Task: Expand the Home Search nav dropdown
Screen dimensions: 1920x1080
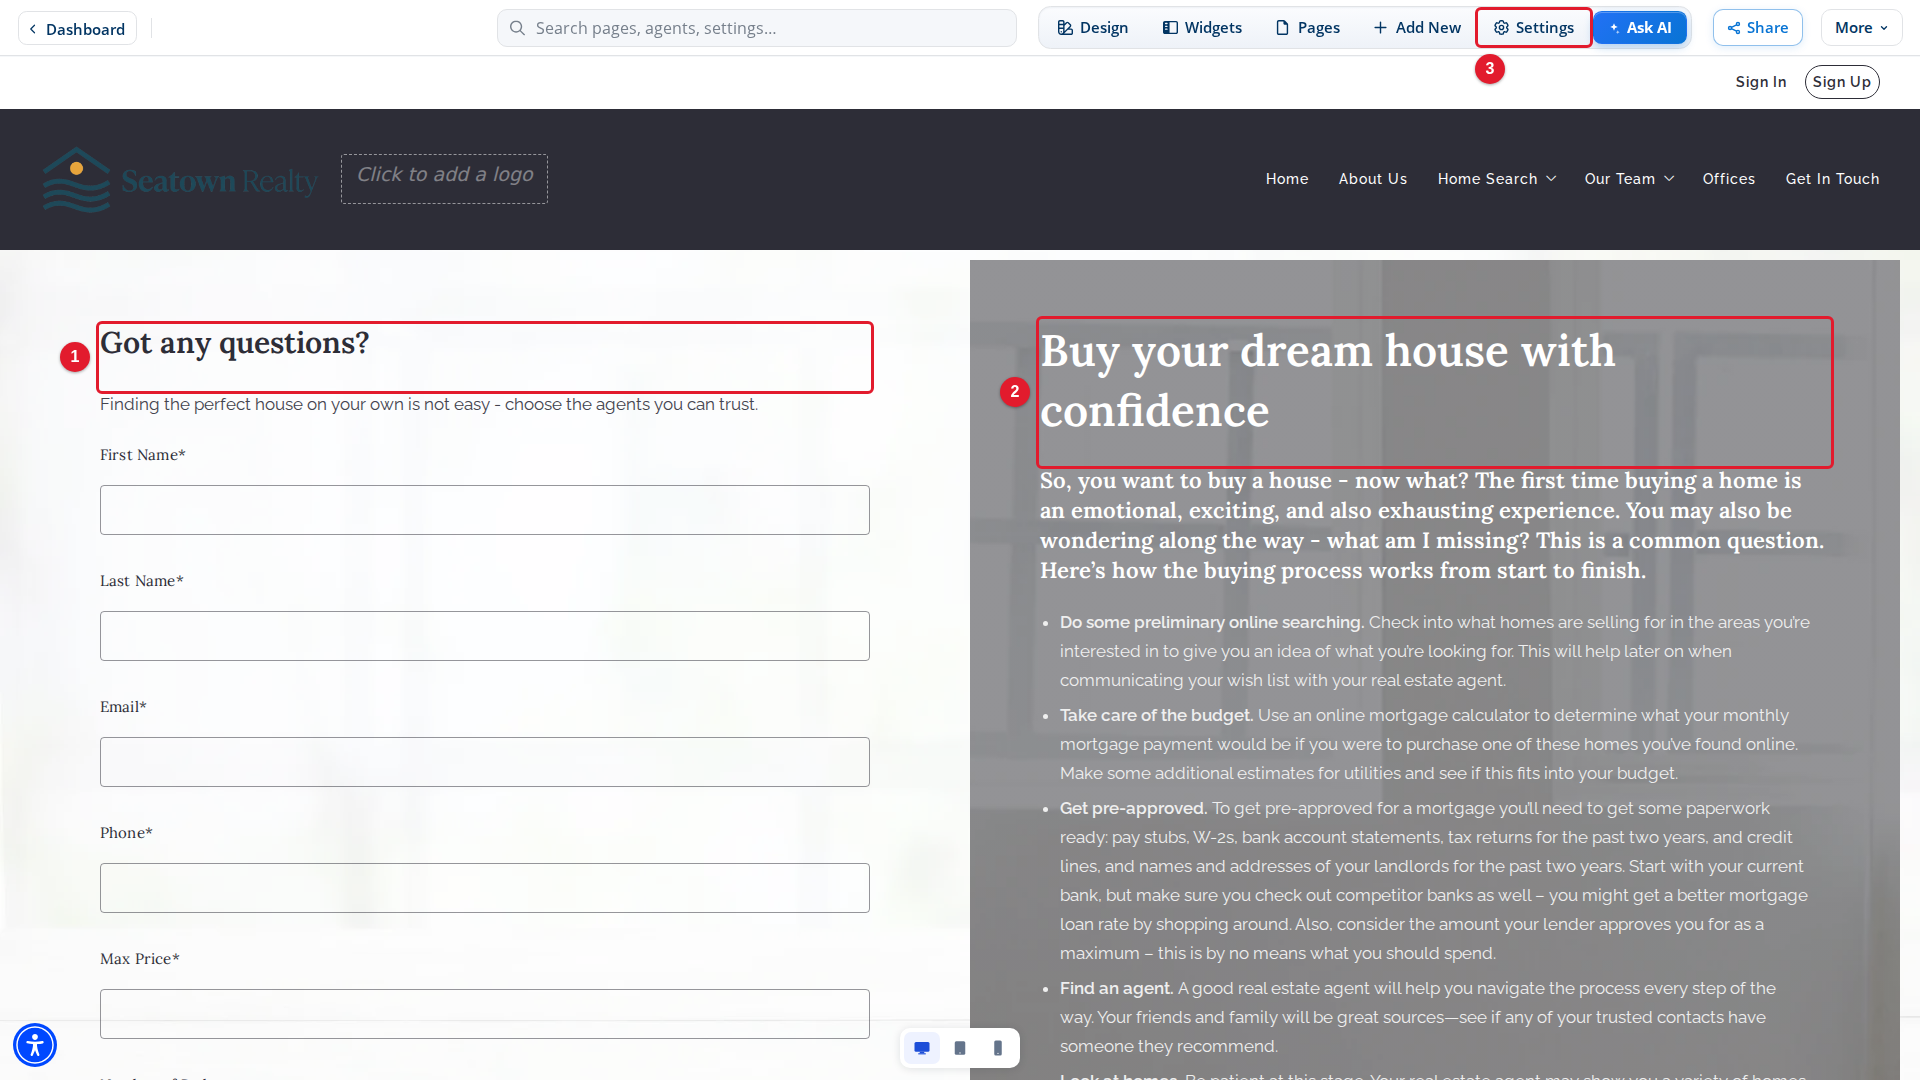Action: [x=1497, y=179]
